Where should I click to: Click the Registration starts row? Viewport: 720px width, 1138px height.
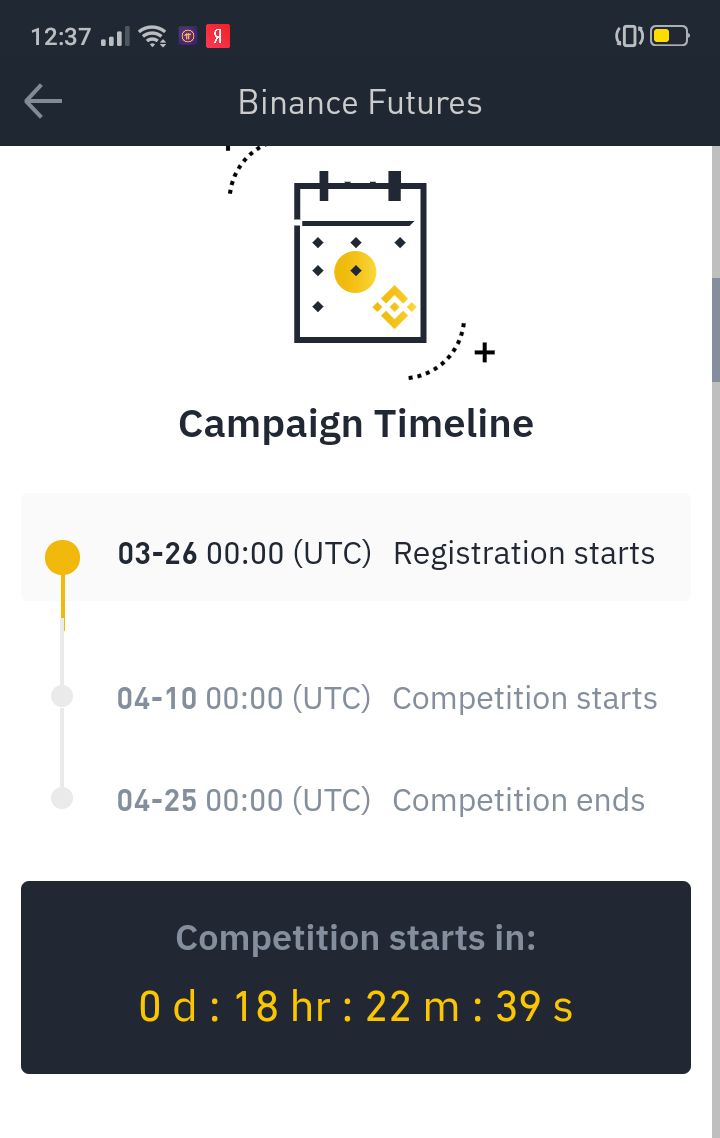356,547
